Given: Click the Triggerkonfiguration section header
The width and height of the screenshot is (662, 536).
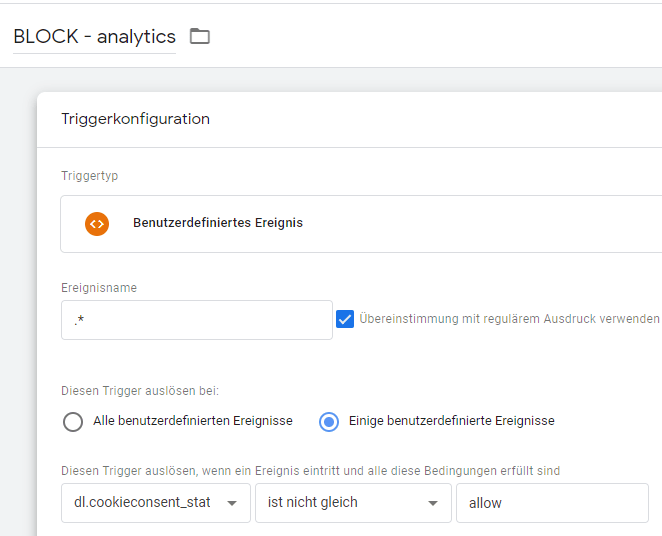Looking at the screenshot, I should click(136, 119).
